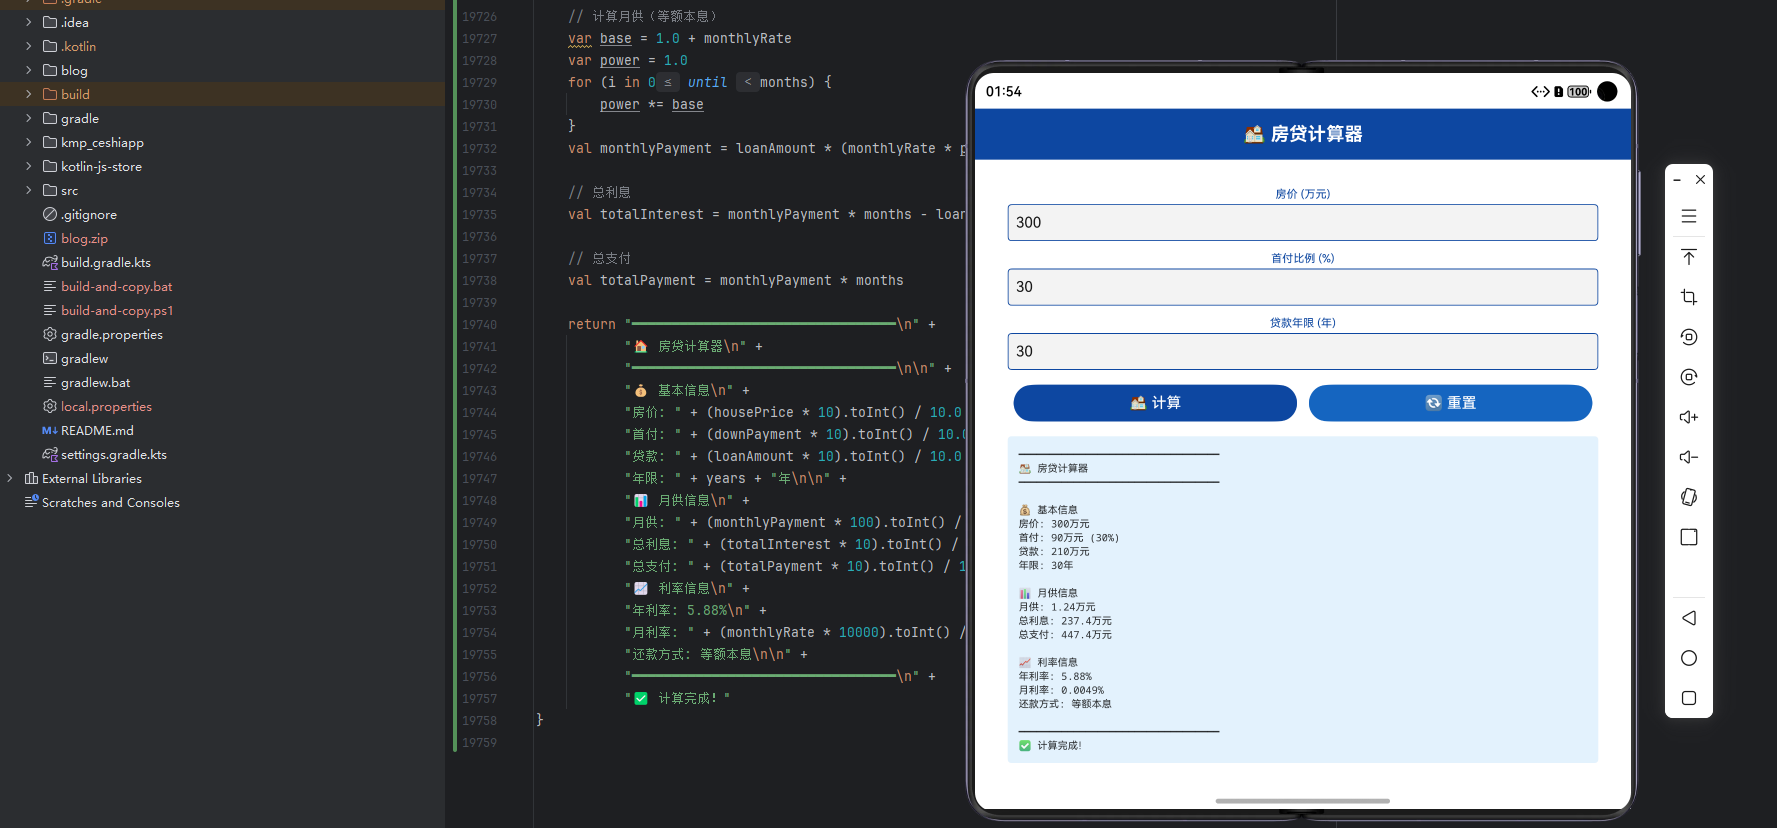Click line number 19740 in the gutter
The width and height of the screenshot is (1777, 828).
[479, 325]
